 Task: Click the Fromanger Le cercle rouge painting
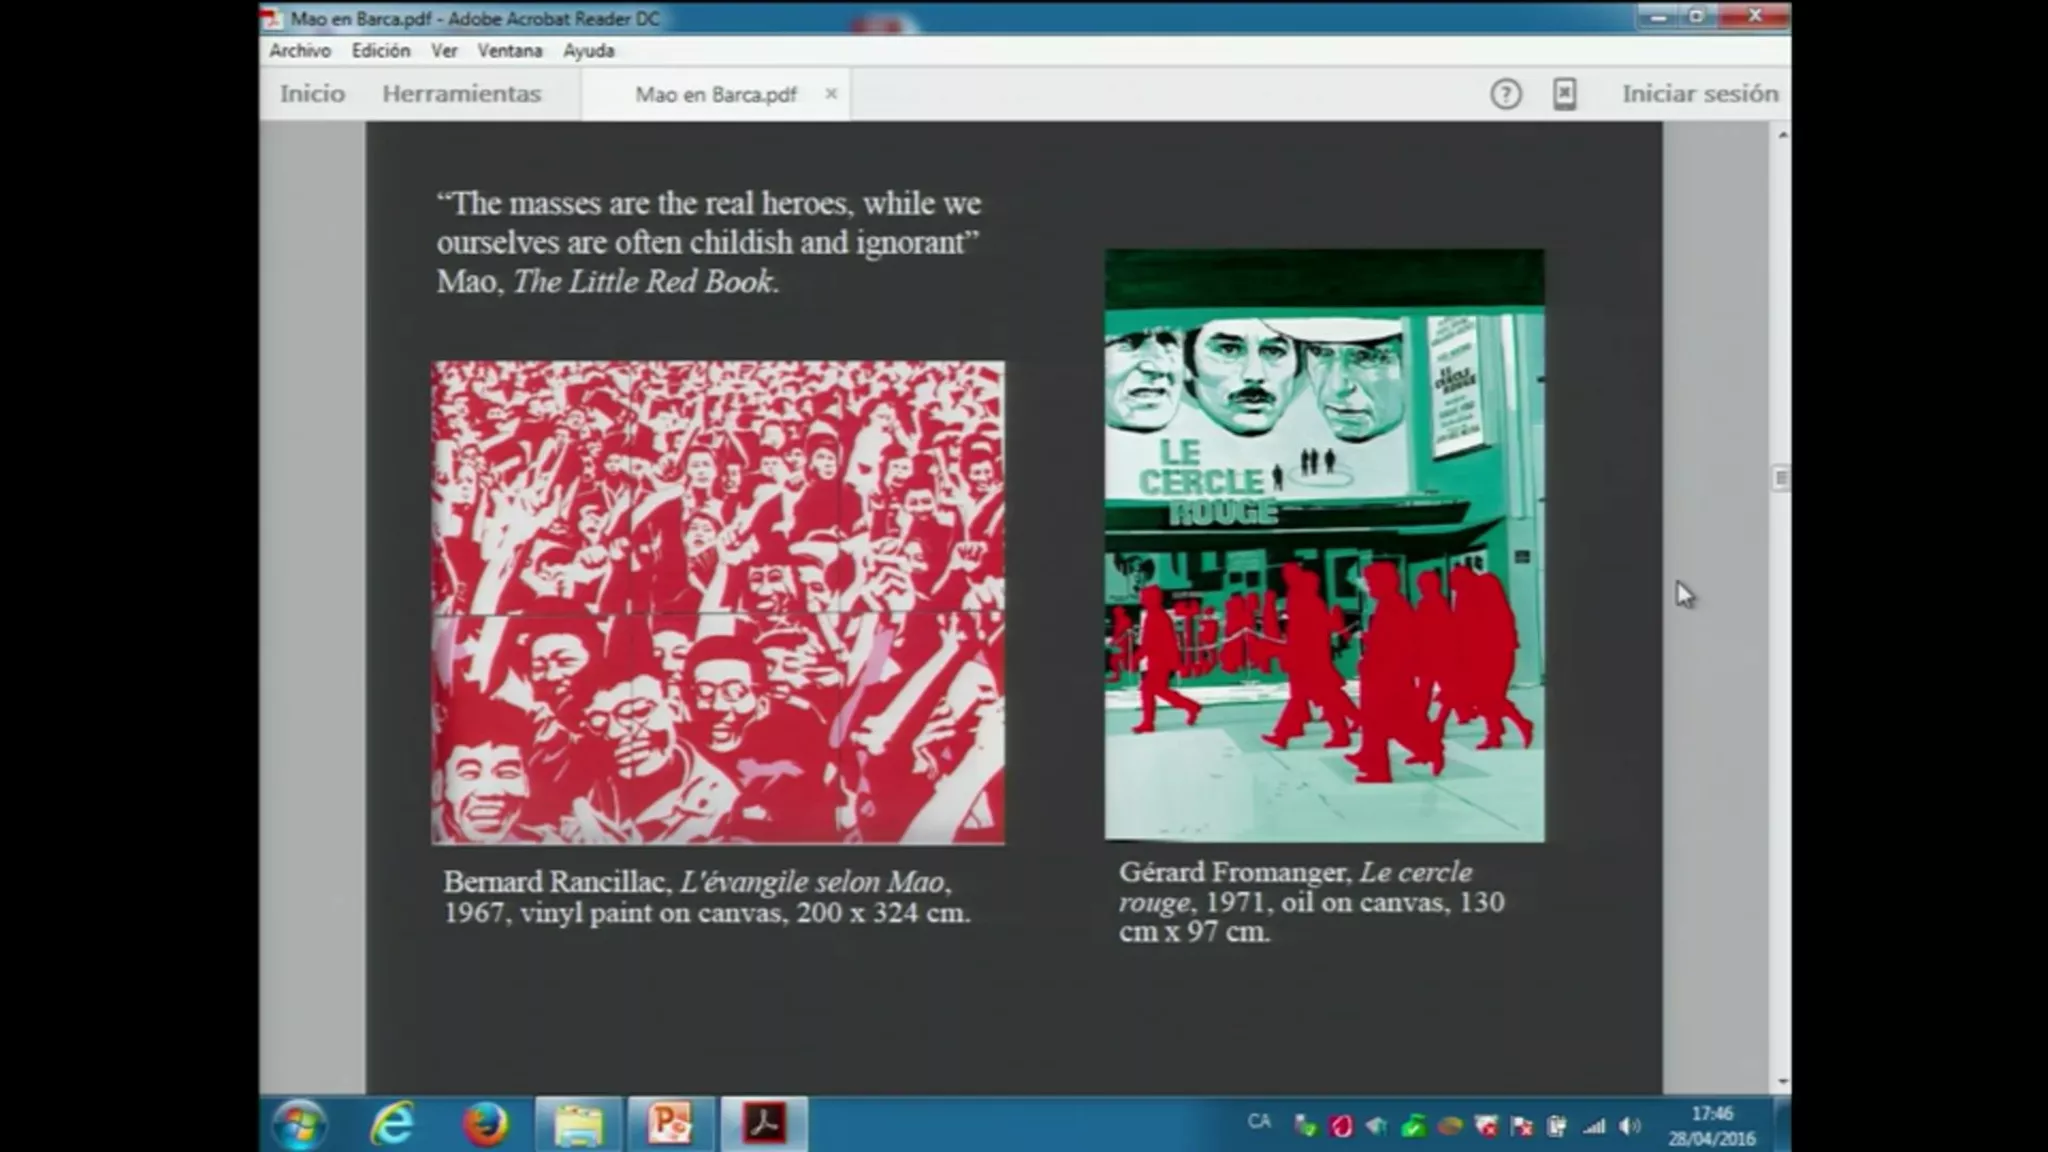click(x=1324, y=545)
